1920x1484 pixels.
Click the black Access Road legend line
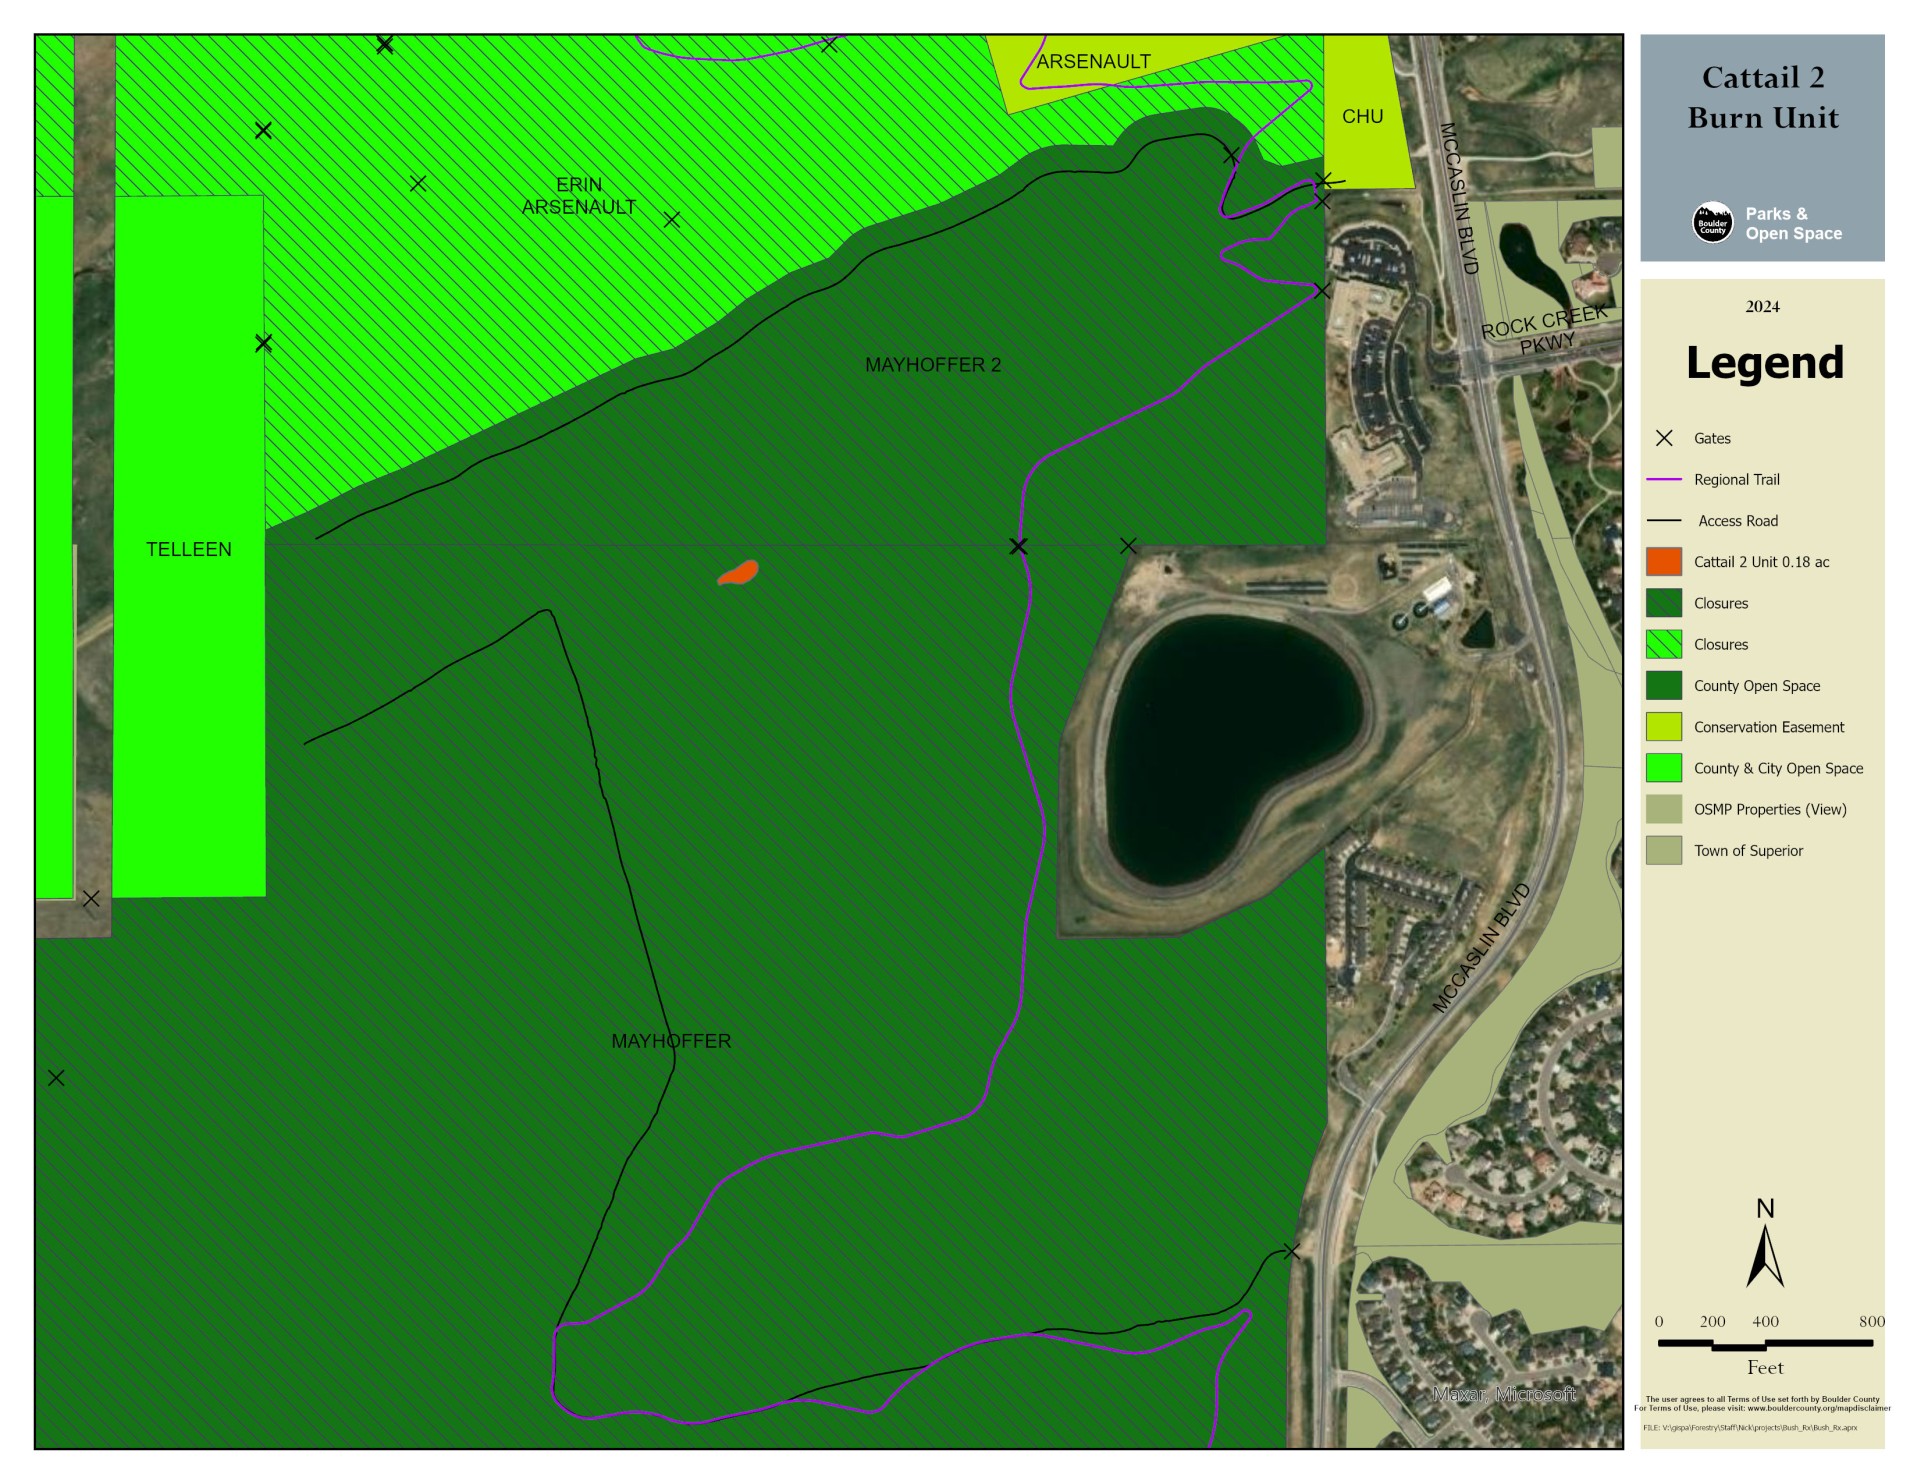click(1664, 521)
